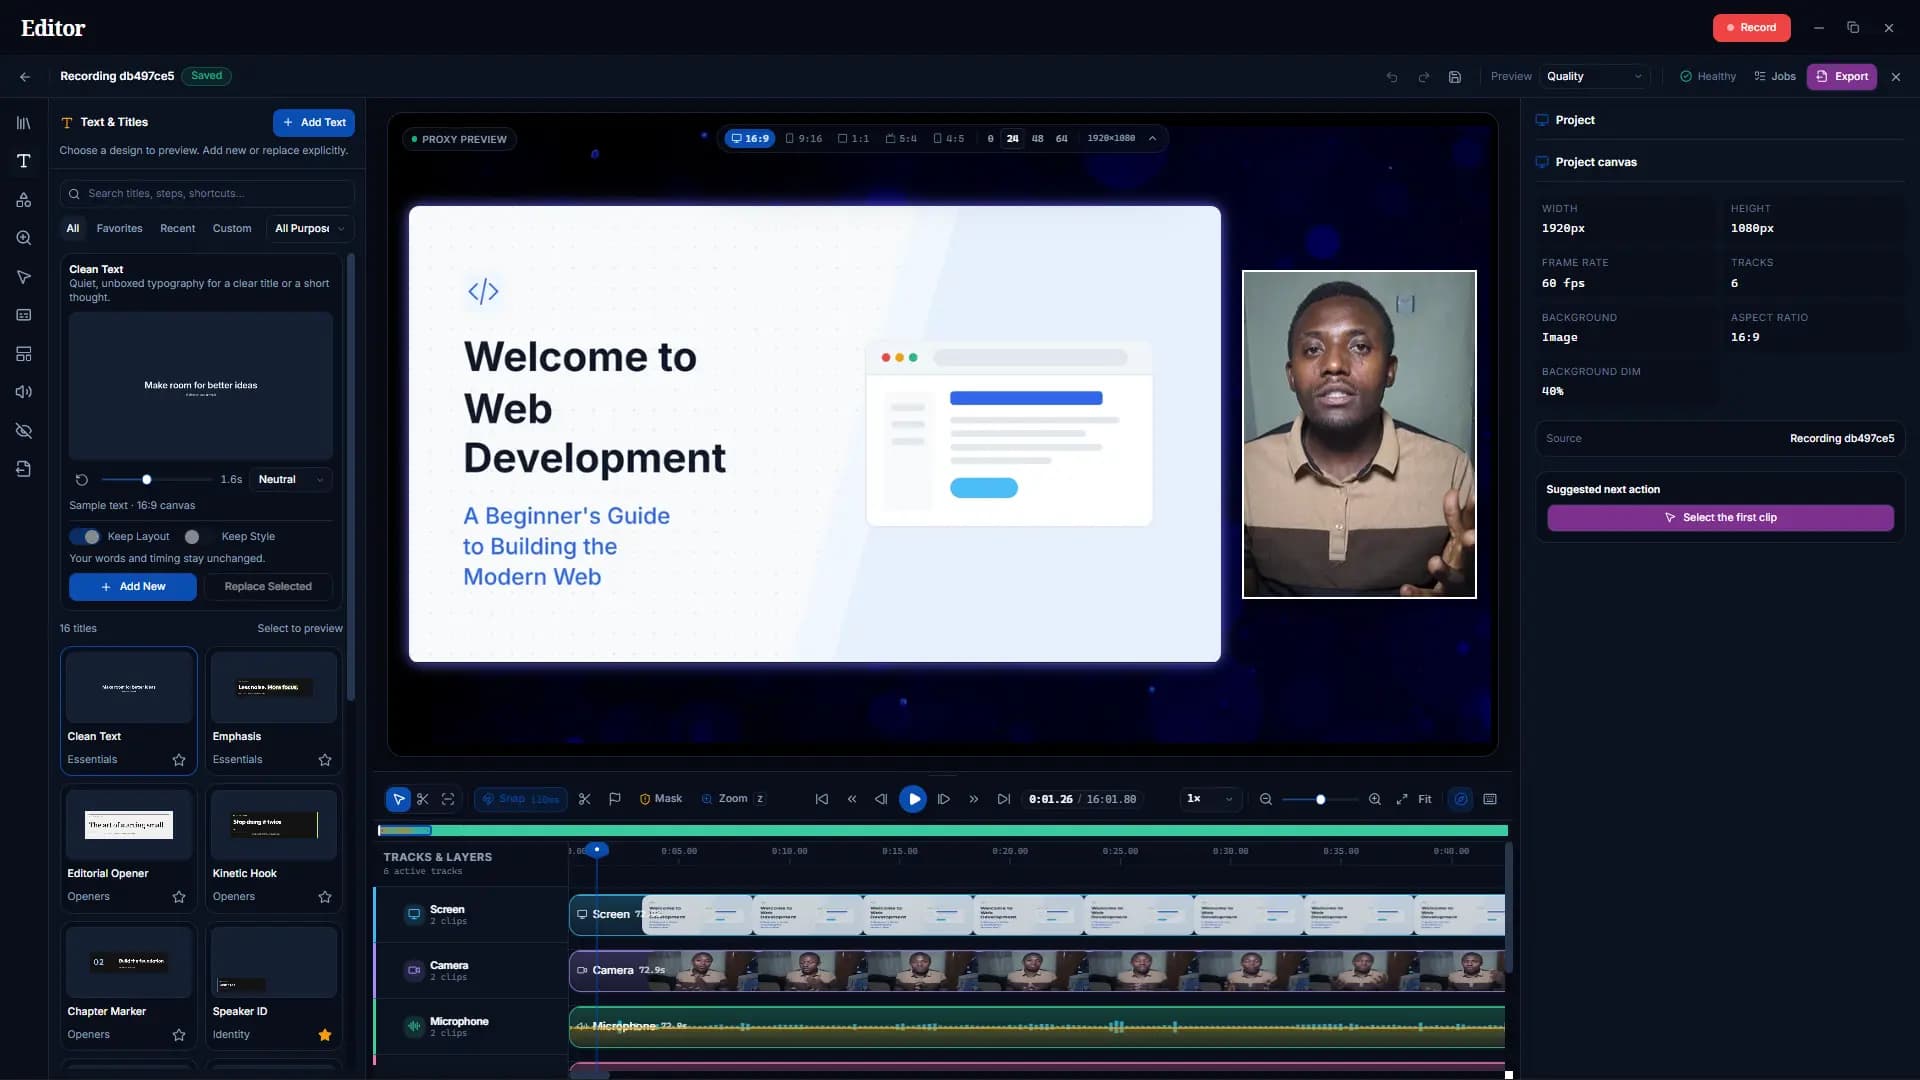Open the zoom effects sidebar icon
The image size is (1920, 1080).
(x=23, y=238)
